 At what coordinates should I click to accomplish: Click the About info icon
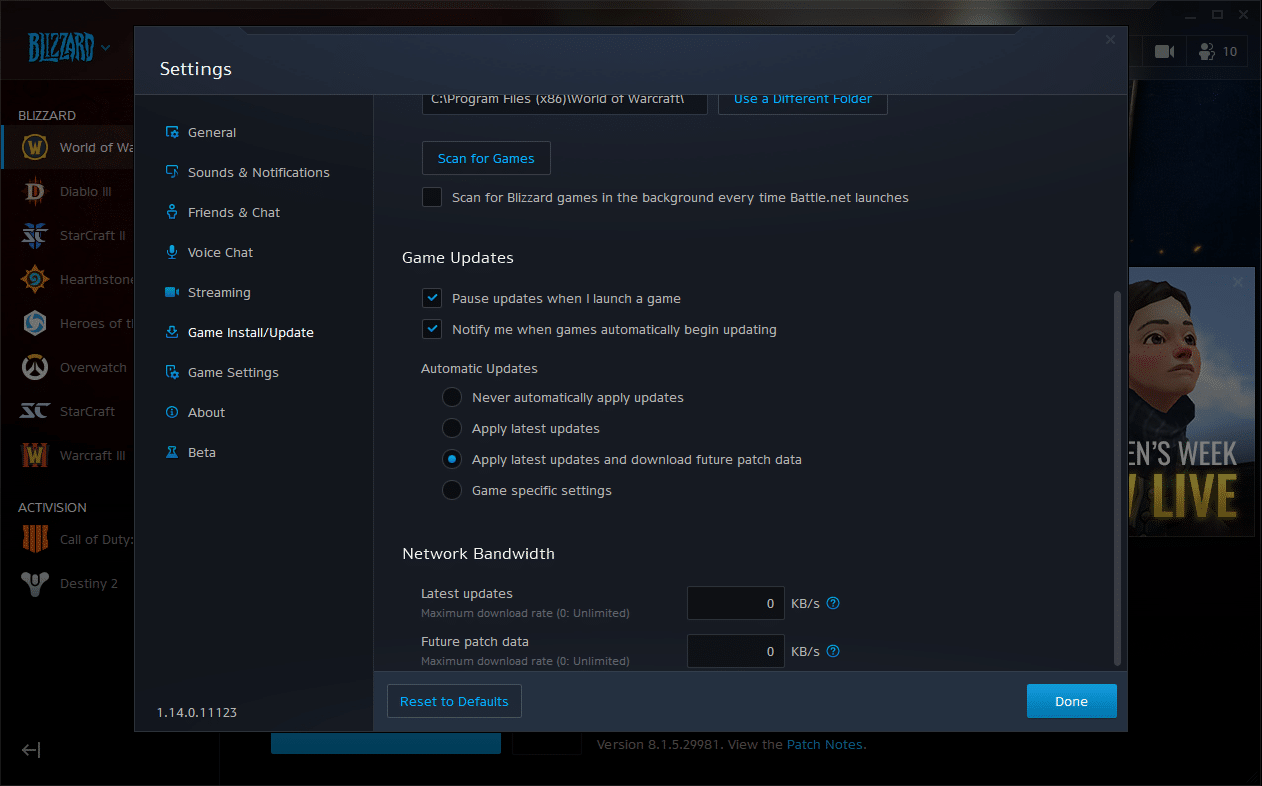tap(171, 412)
